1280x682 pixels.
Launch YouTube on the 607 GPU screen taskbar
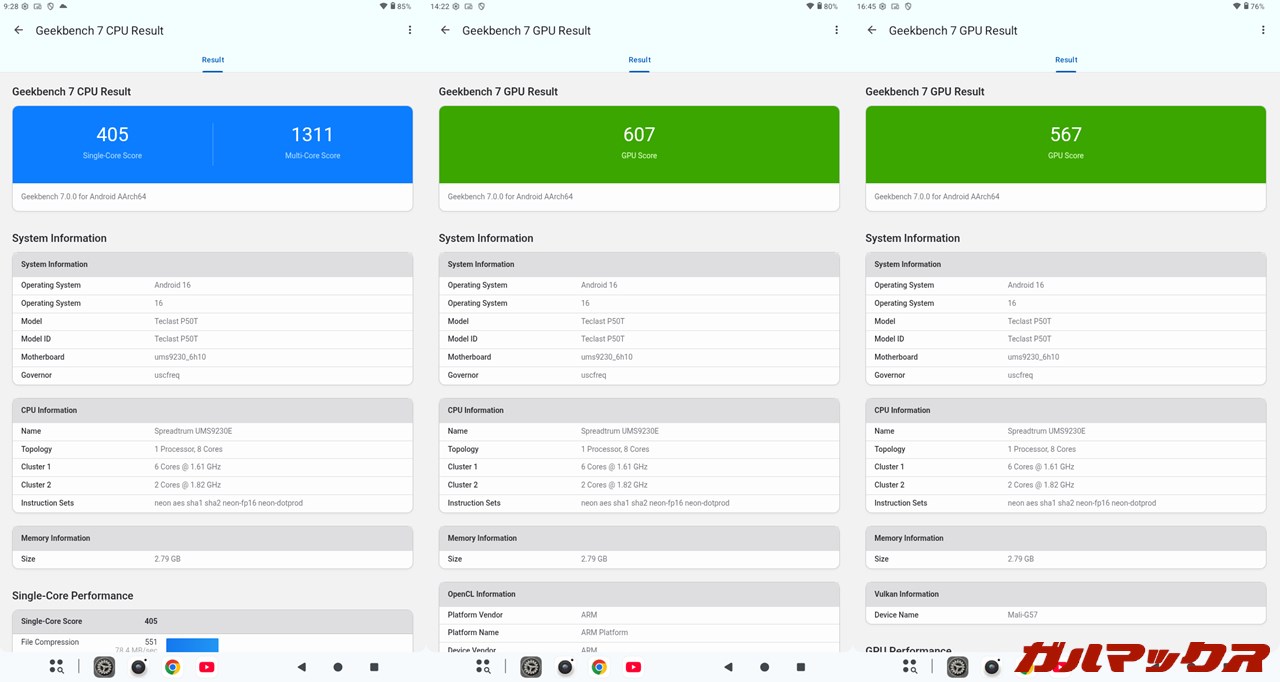pos(633,667)
